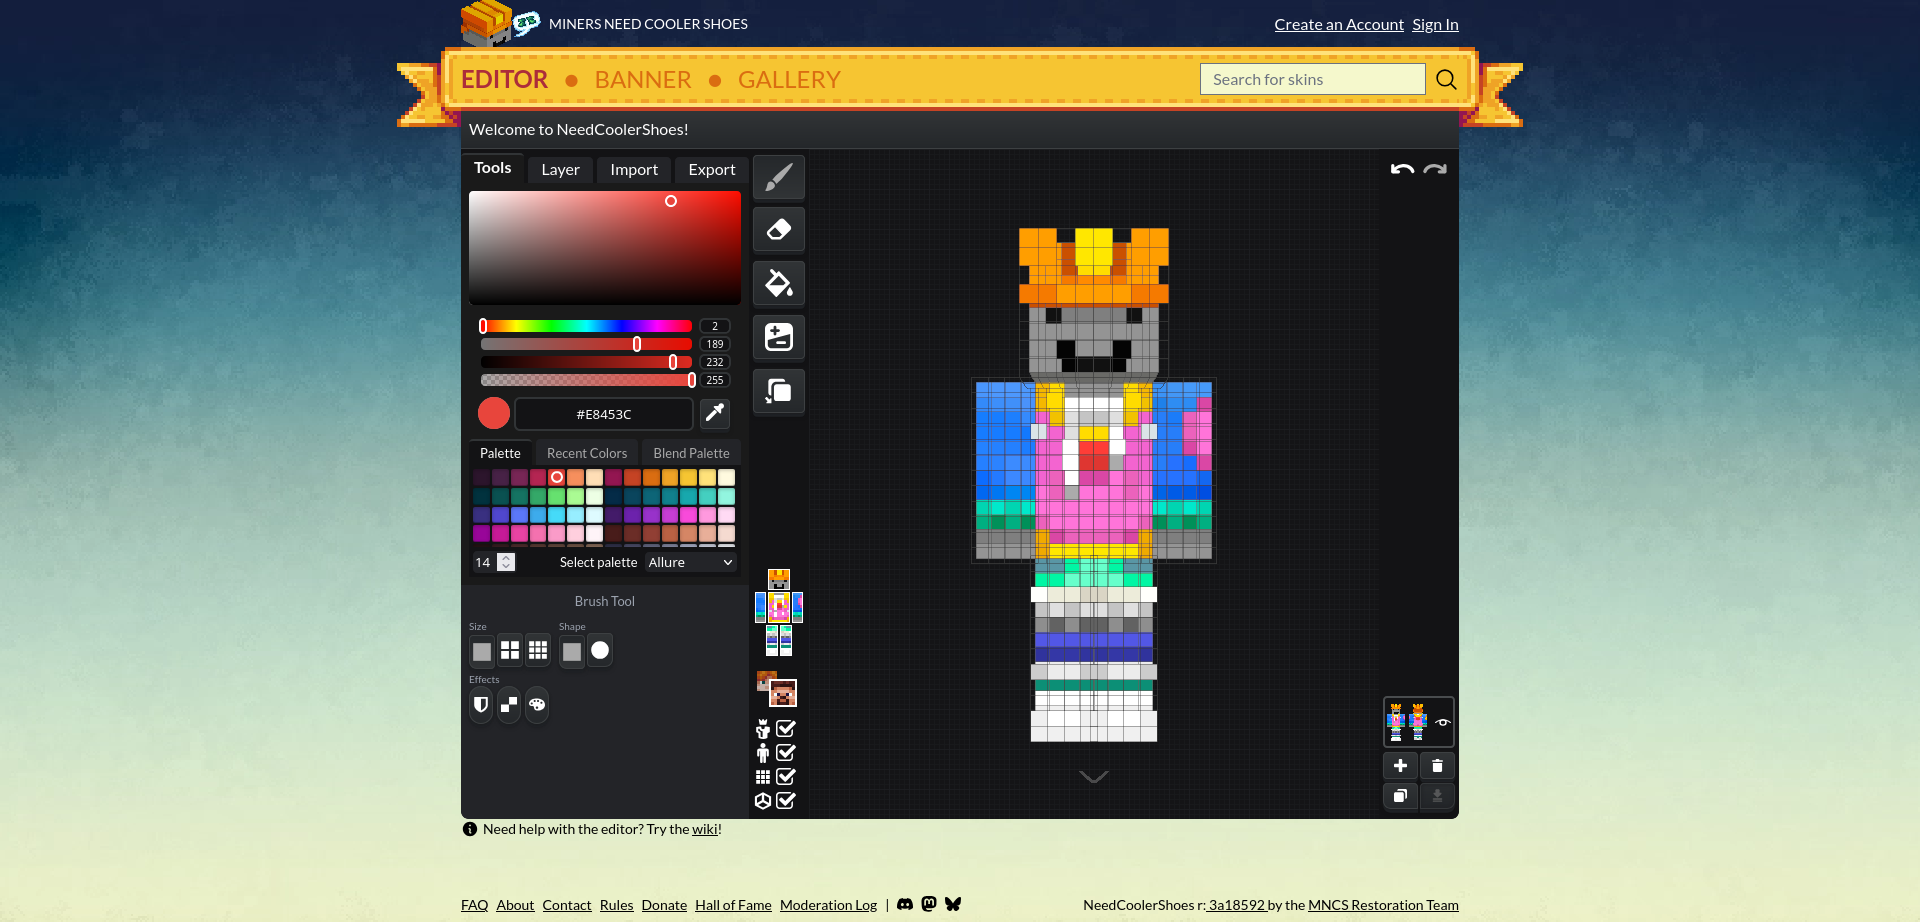Open the Discord icon in the footer
Viewport: 1920px width, 922px height.
click(905, 904)
